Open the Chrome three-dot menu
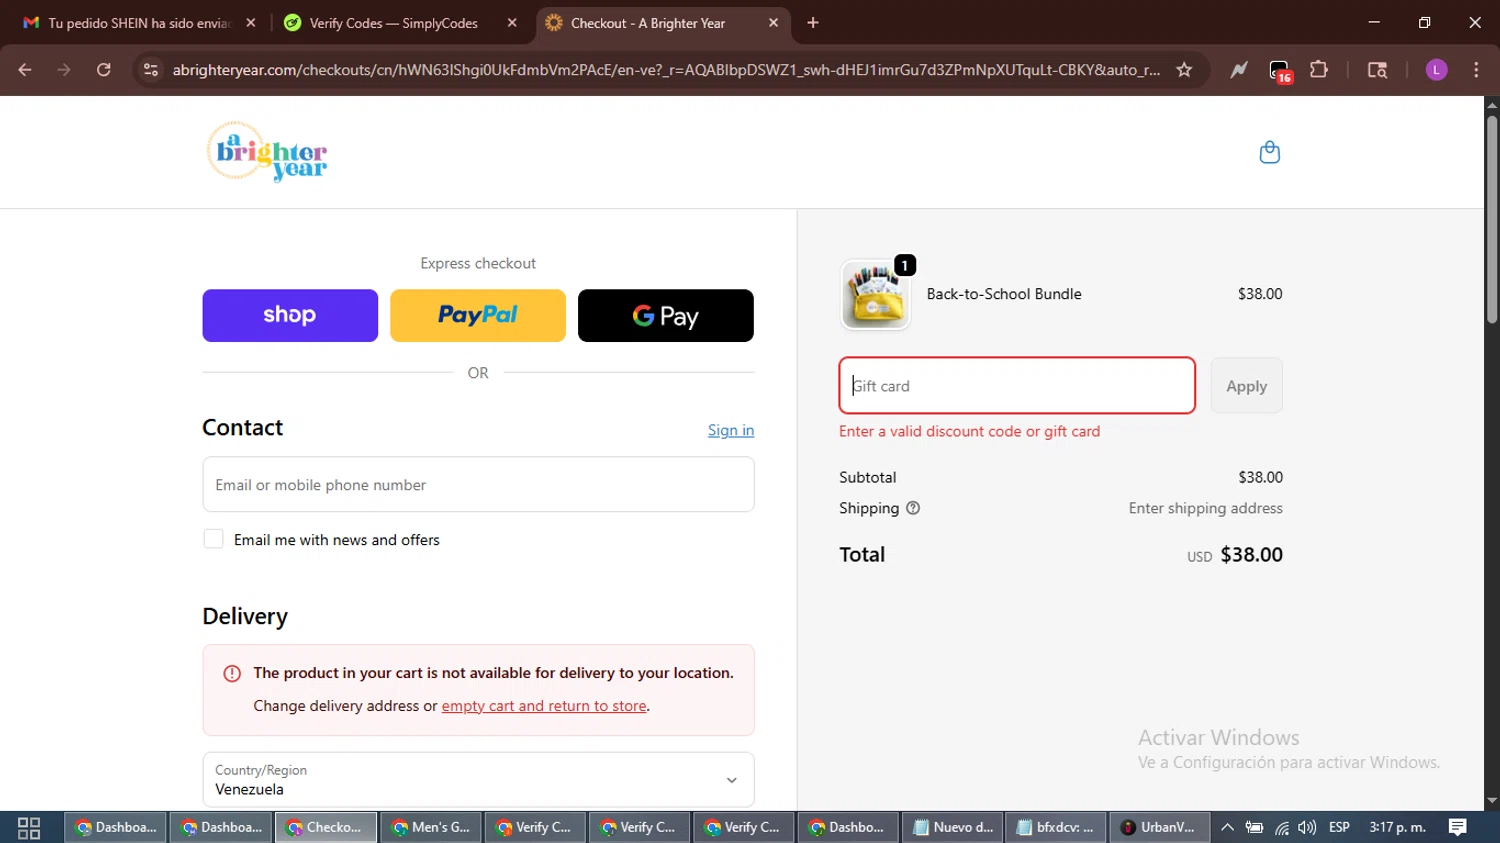Viewport: 1500px width, 843px height. point(1476,70)
